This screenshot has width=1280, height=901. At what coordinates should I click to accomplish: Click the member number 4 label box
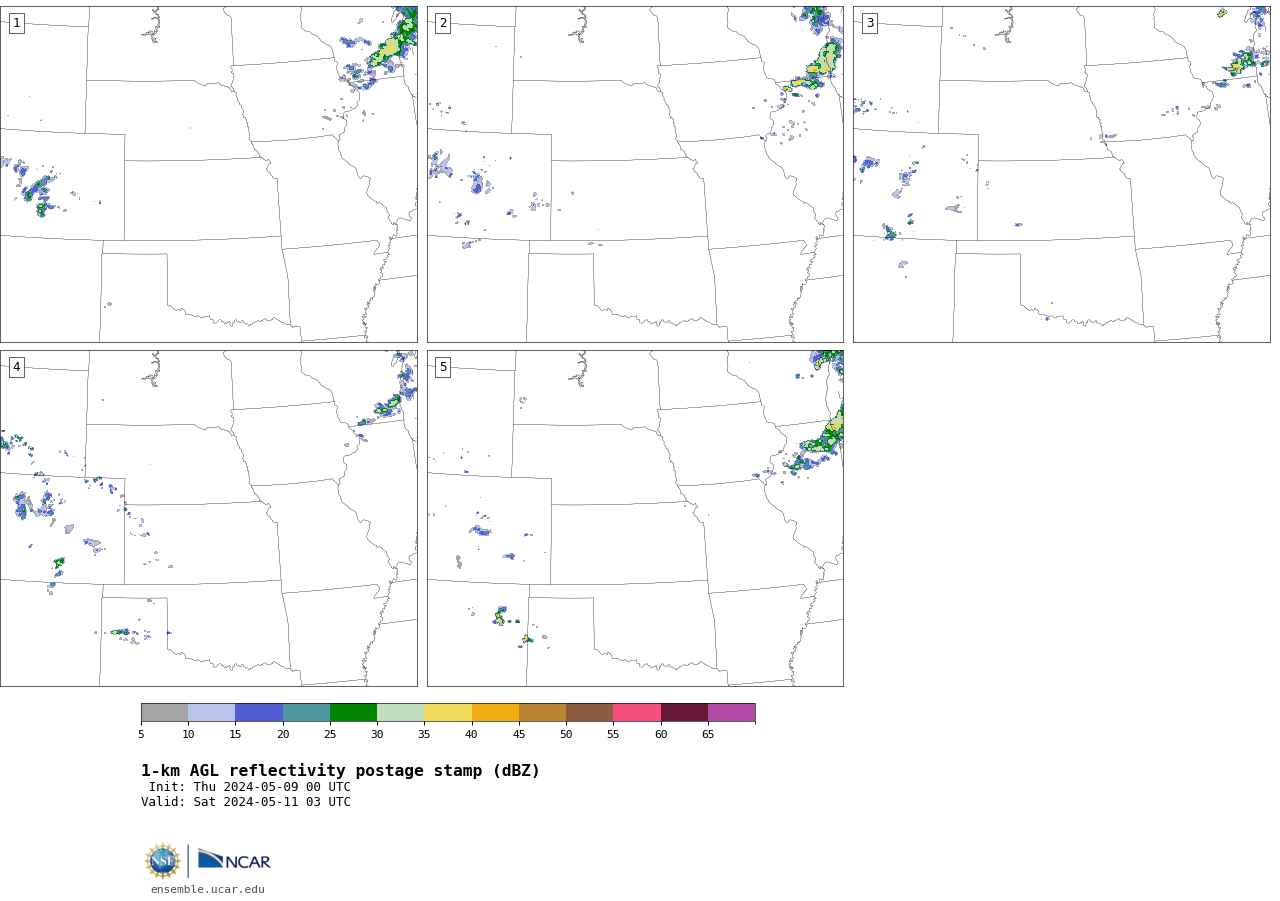[x=16, y=367]
